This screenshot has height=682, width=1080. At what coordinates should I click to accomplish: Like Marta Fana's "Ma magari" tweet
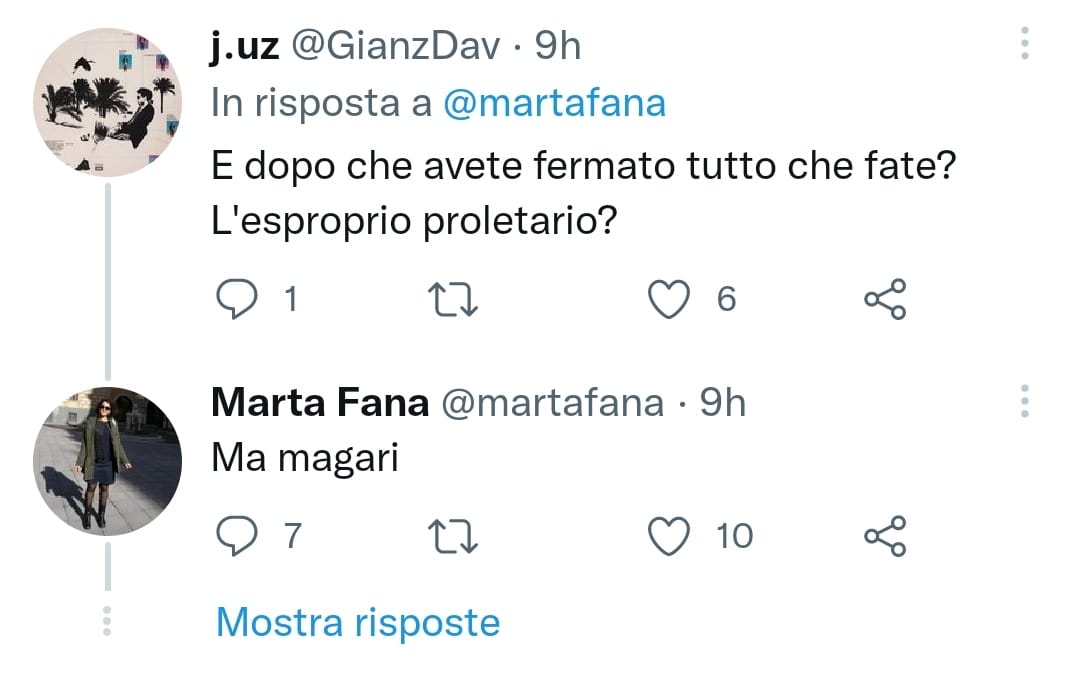[671, 536]
